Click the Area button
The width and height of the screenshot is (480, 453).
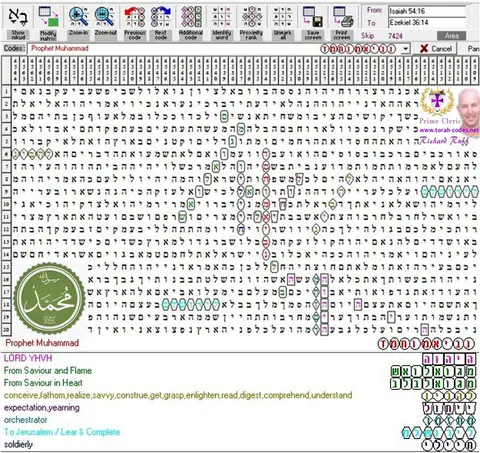click(x=451, y=36)
